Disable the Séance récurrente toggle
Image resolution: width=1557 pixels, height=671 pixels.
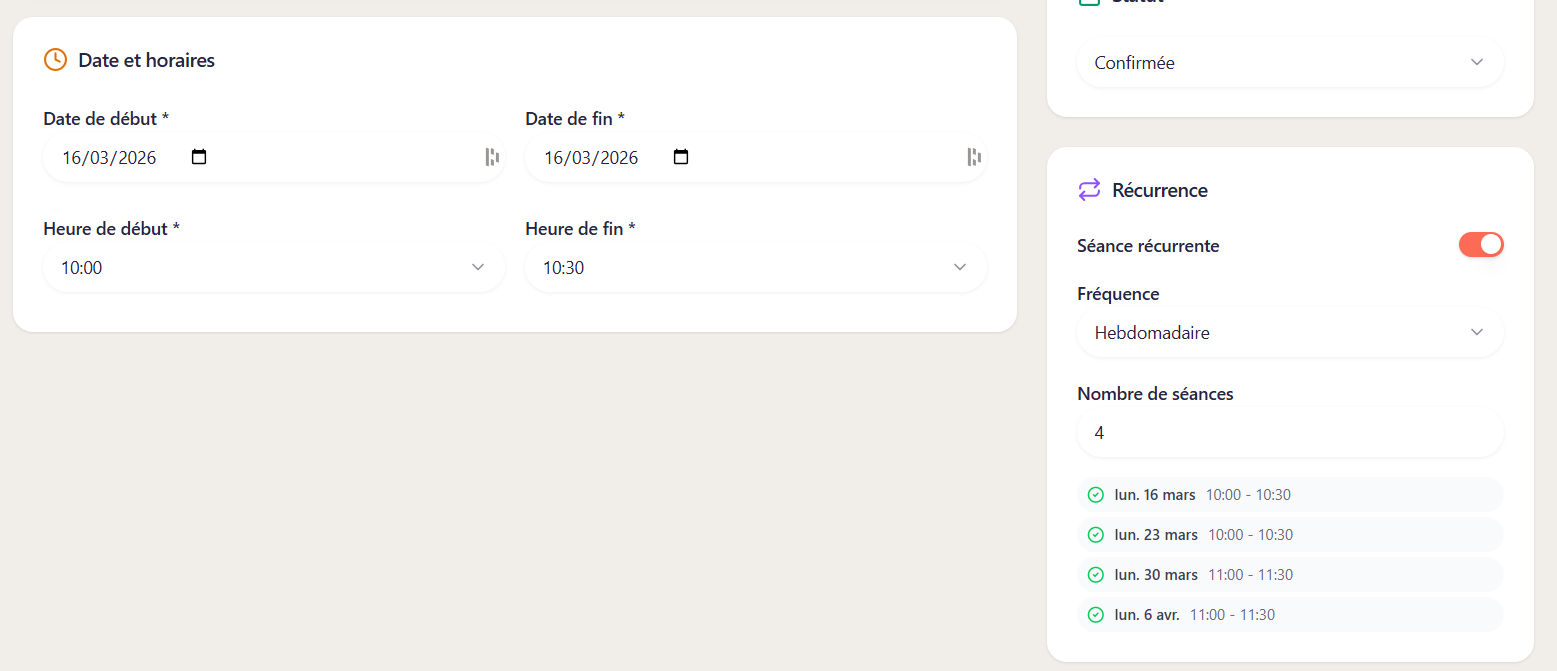click(x=1481, y=244)
